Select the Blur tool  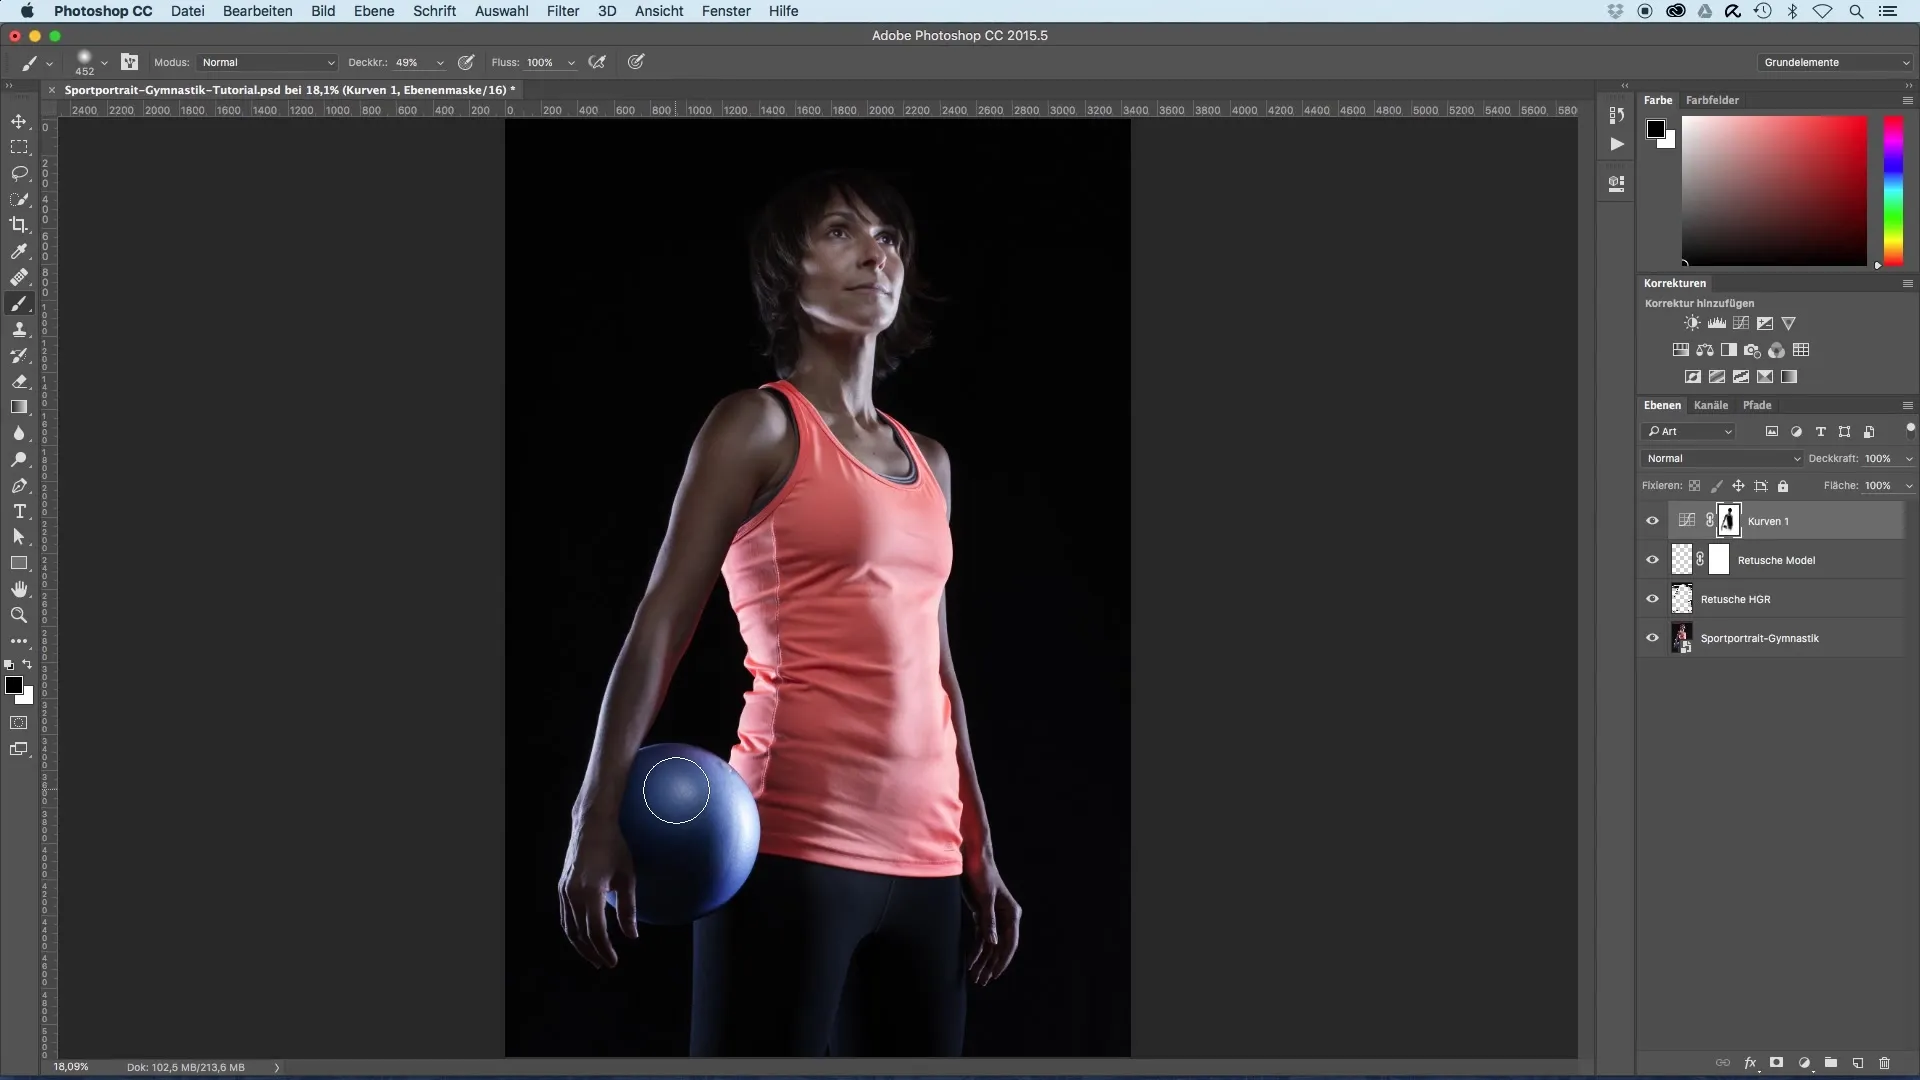tap(19, 433)
